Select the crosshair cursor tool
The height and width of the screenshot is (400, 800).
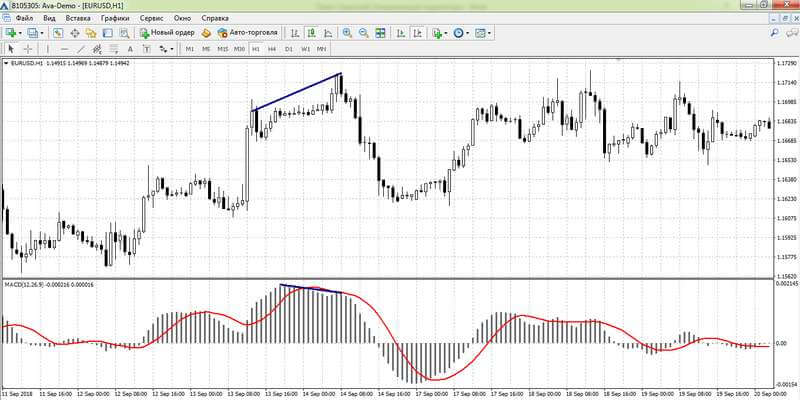pyautogui.click(x=28, y=48)
